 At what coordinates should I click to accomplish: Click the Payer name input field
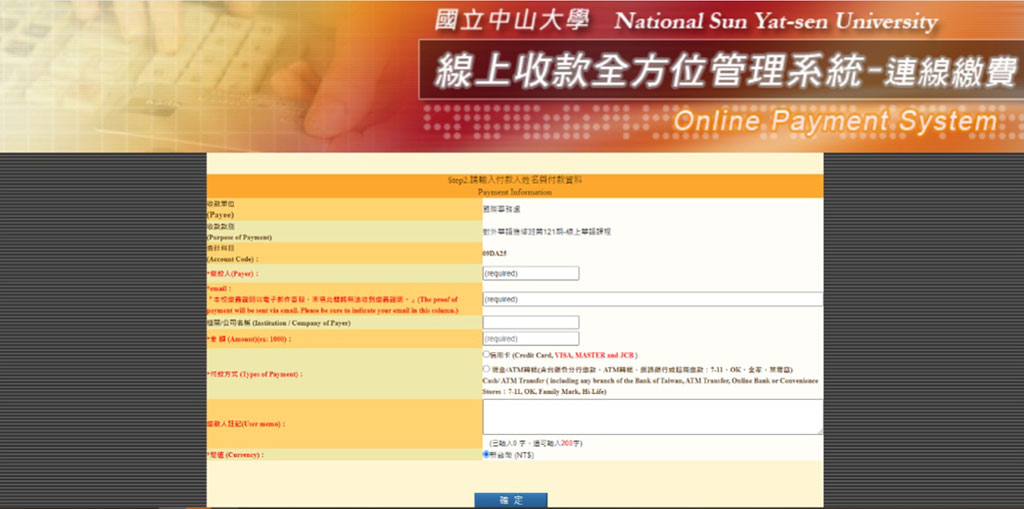point(530,273)
